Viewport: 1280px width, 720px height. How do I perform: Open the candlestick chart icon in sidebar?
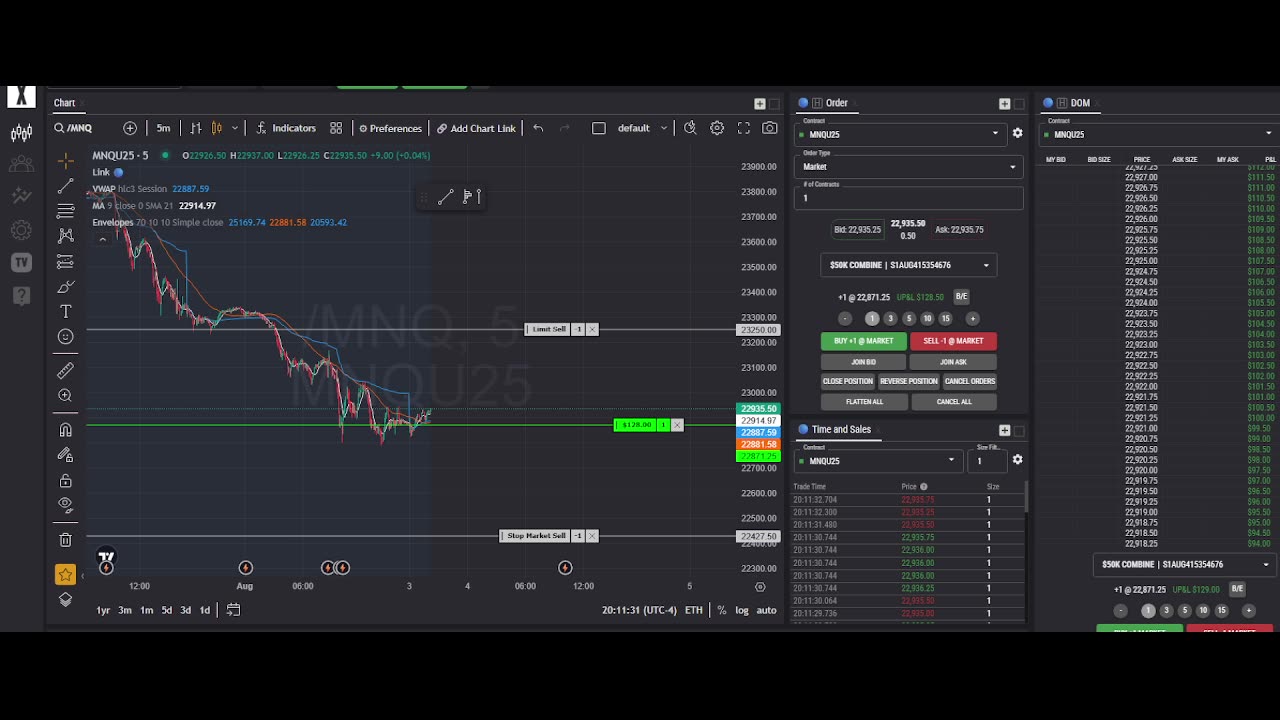pos(21,132)
